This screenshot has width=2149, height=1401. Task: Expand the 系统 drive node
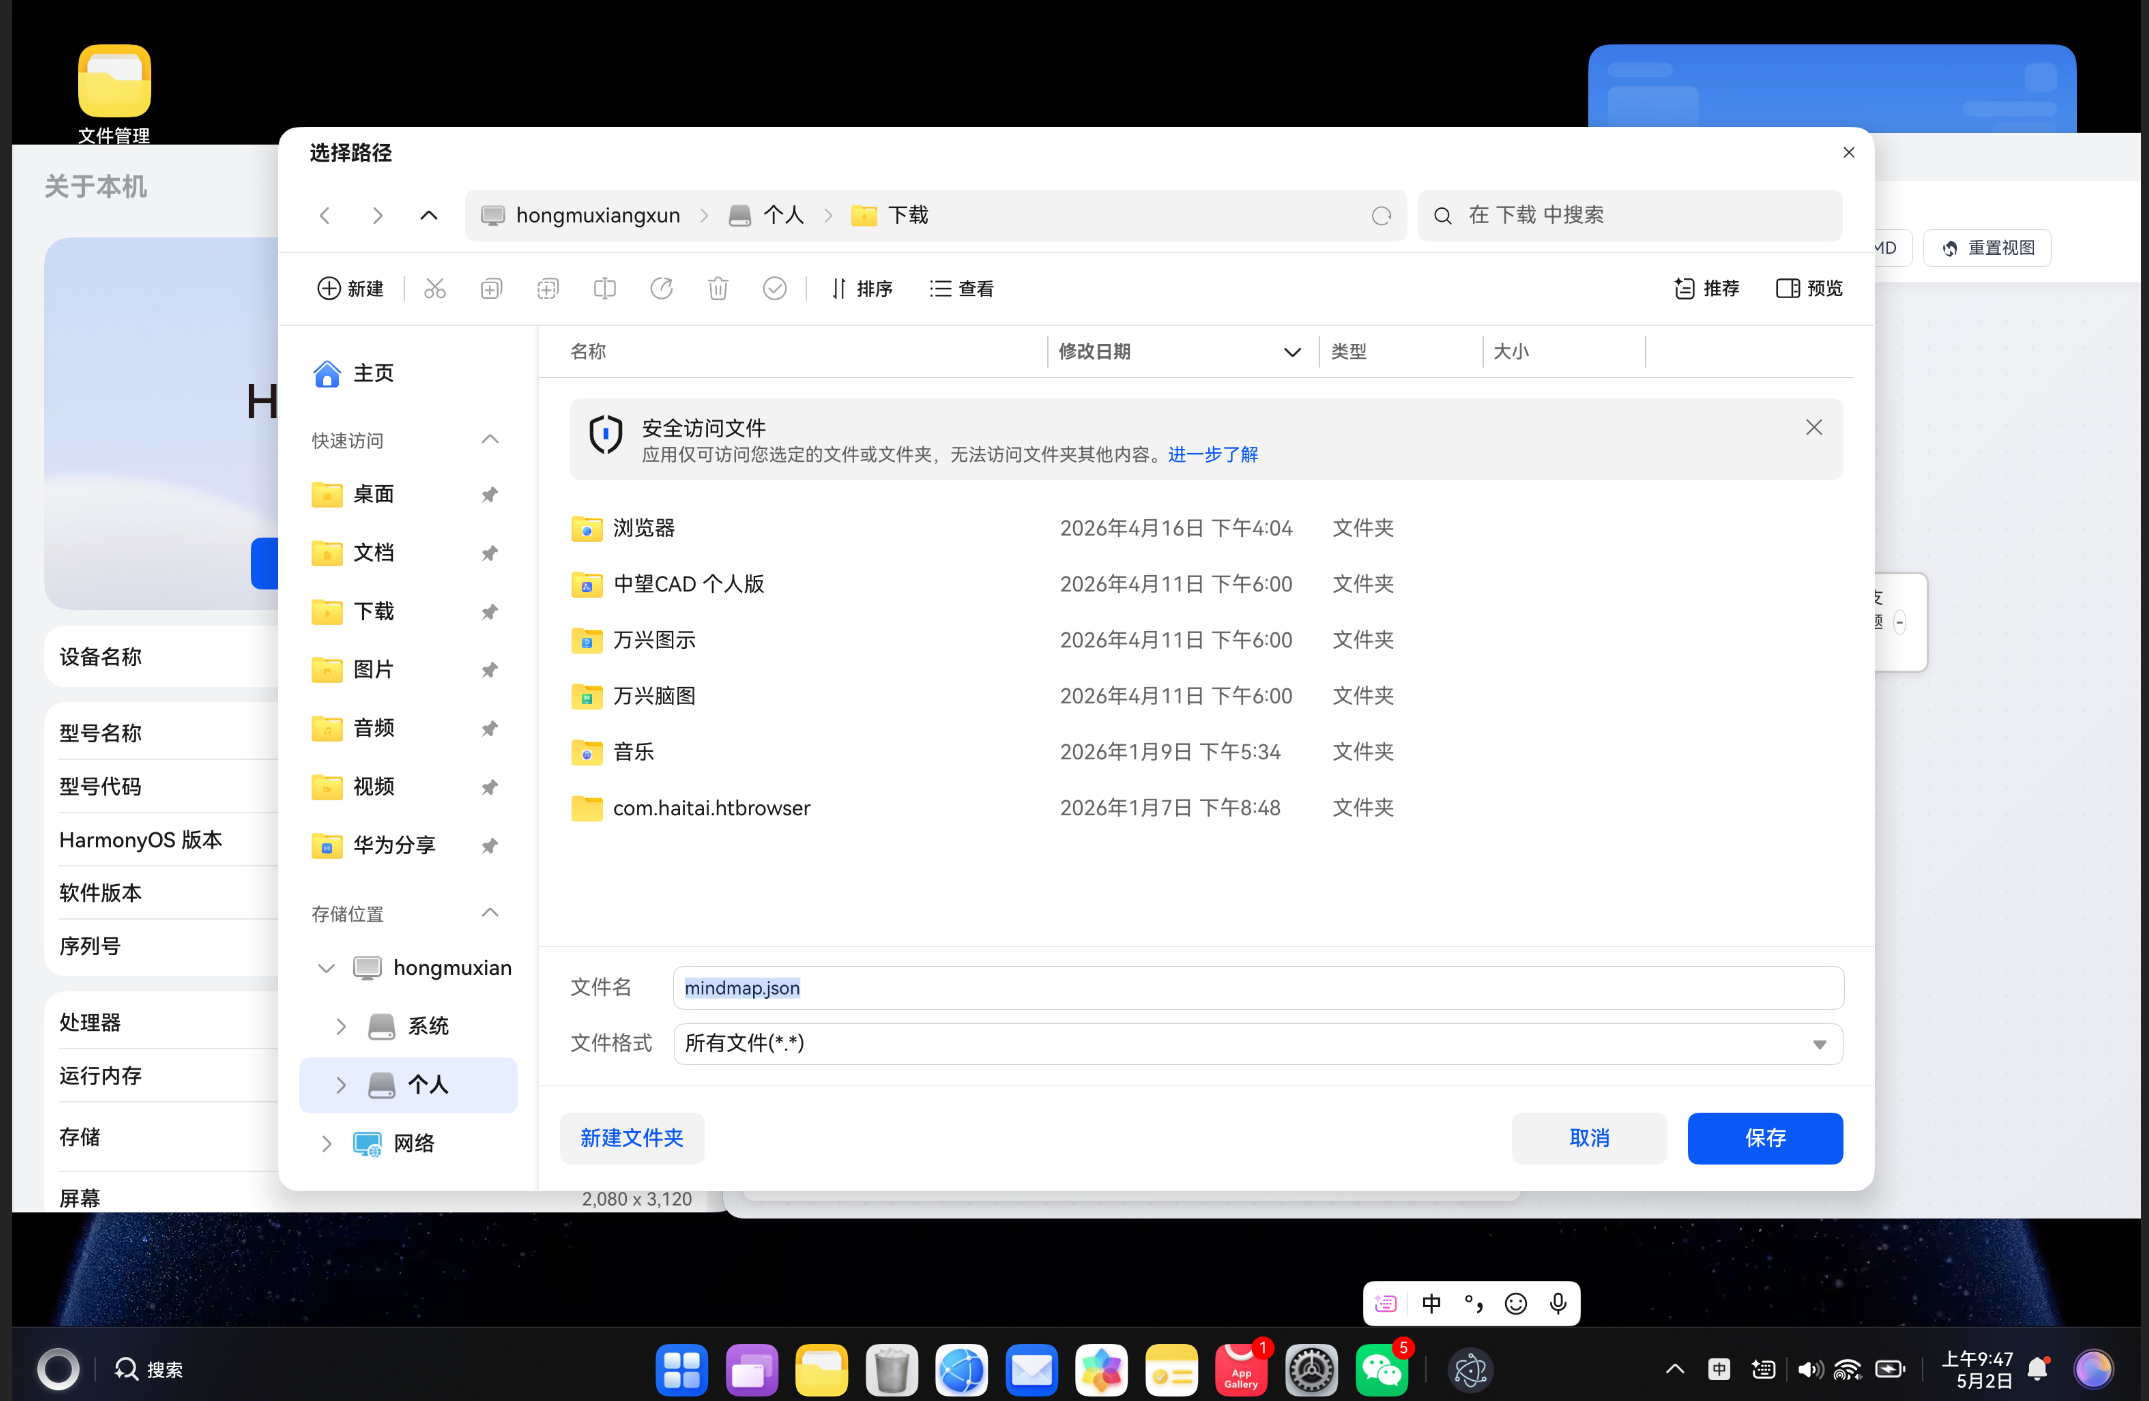click(341, 1026)
